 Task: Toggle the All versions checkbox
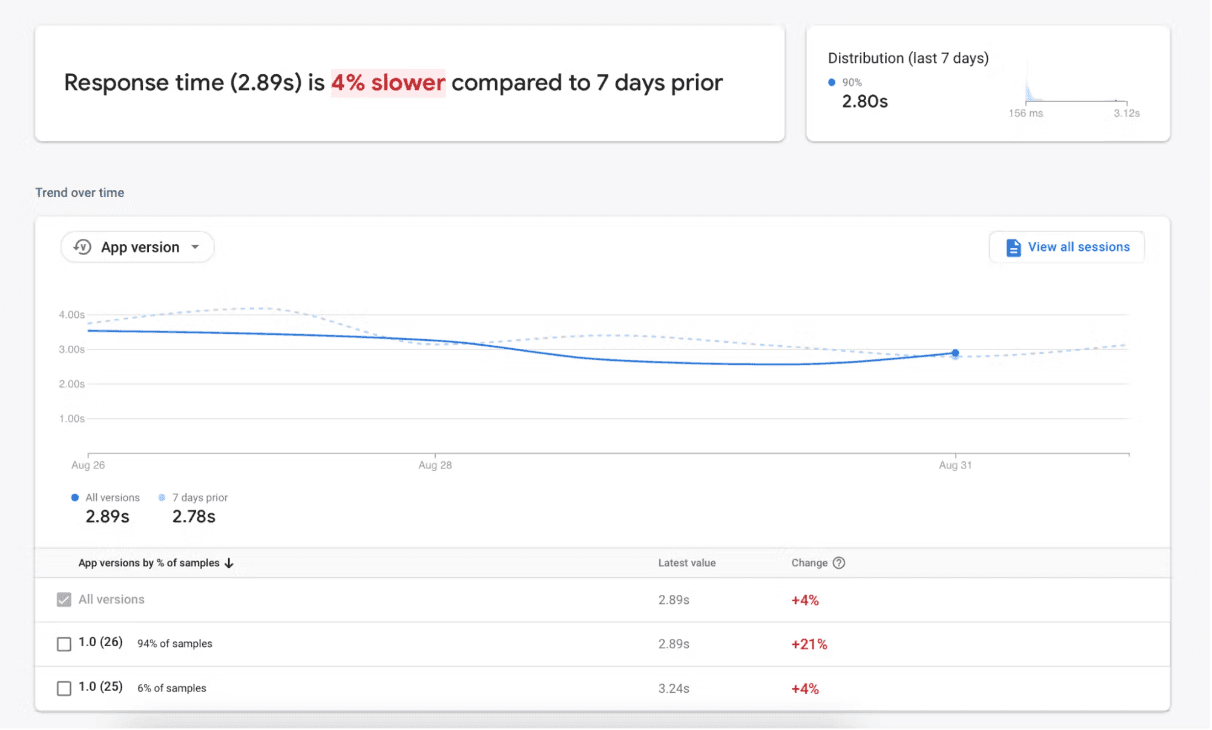point(64,600)
